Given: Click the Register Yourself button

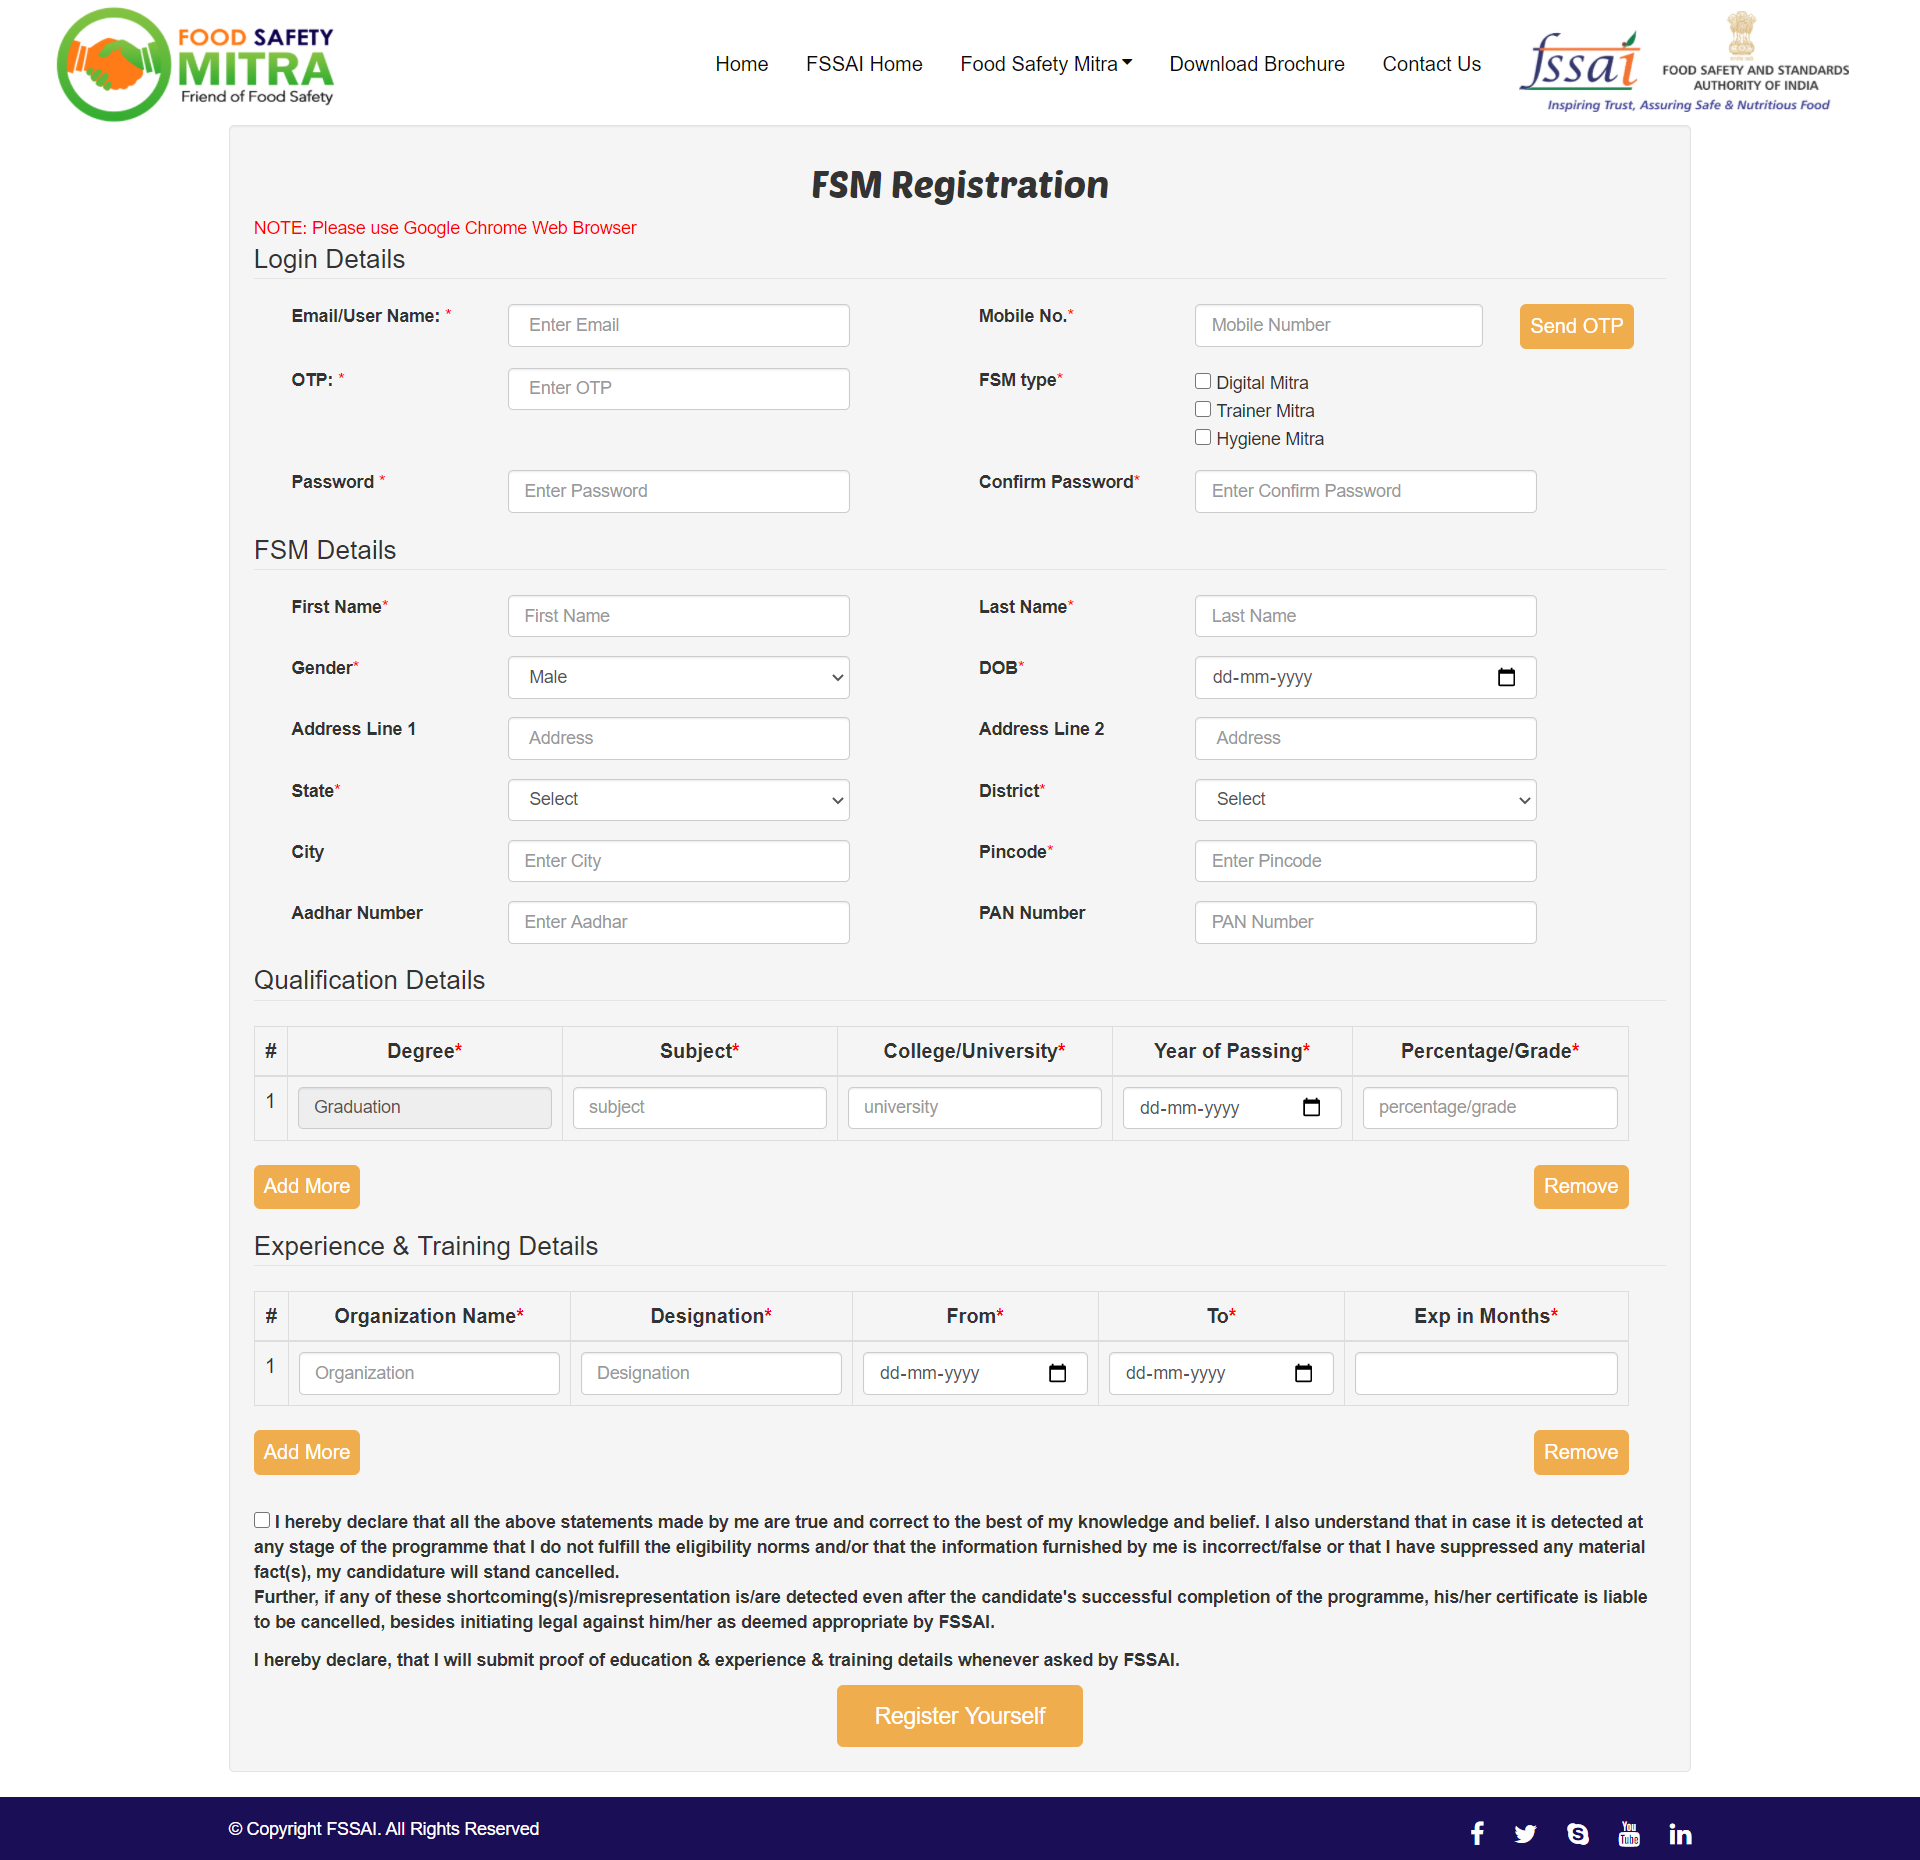Looking at the screenshot, I should [x=960, y=1714].
